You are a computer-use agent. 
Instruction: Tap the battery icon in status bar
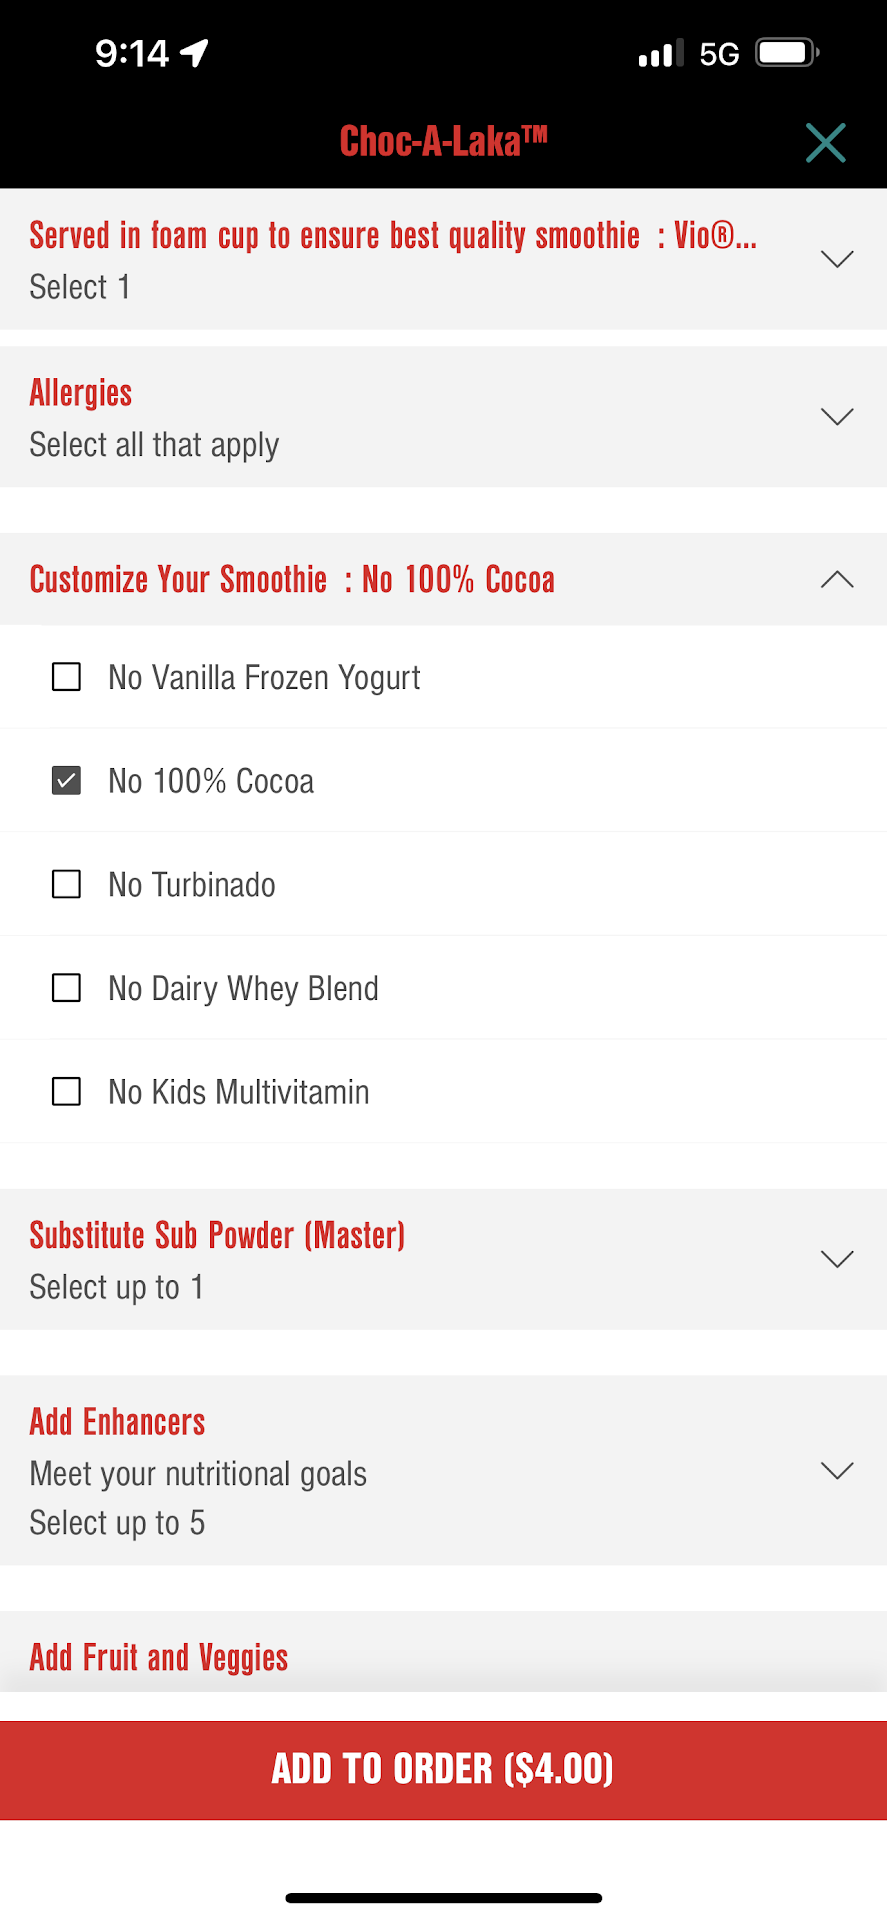tap(787, 52)
